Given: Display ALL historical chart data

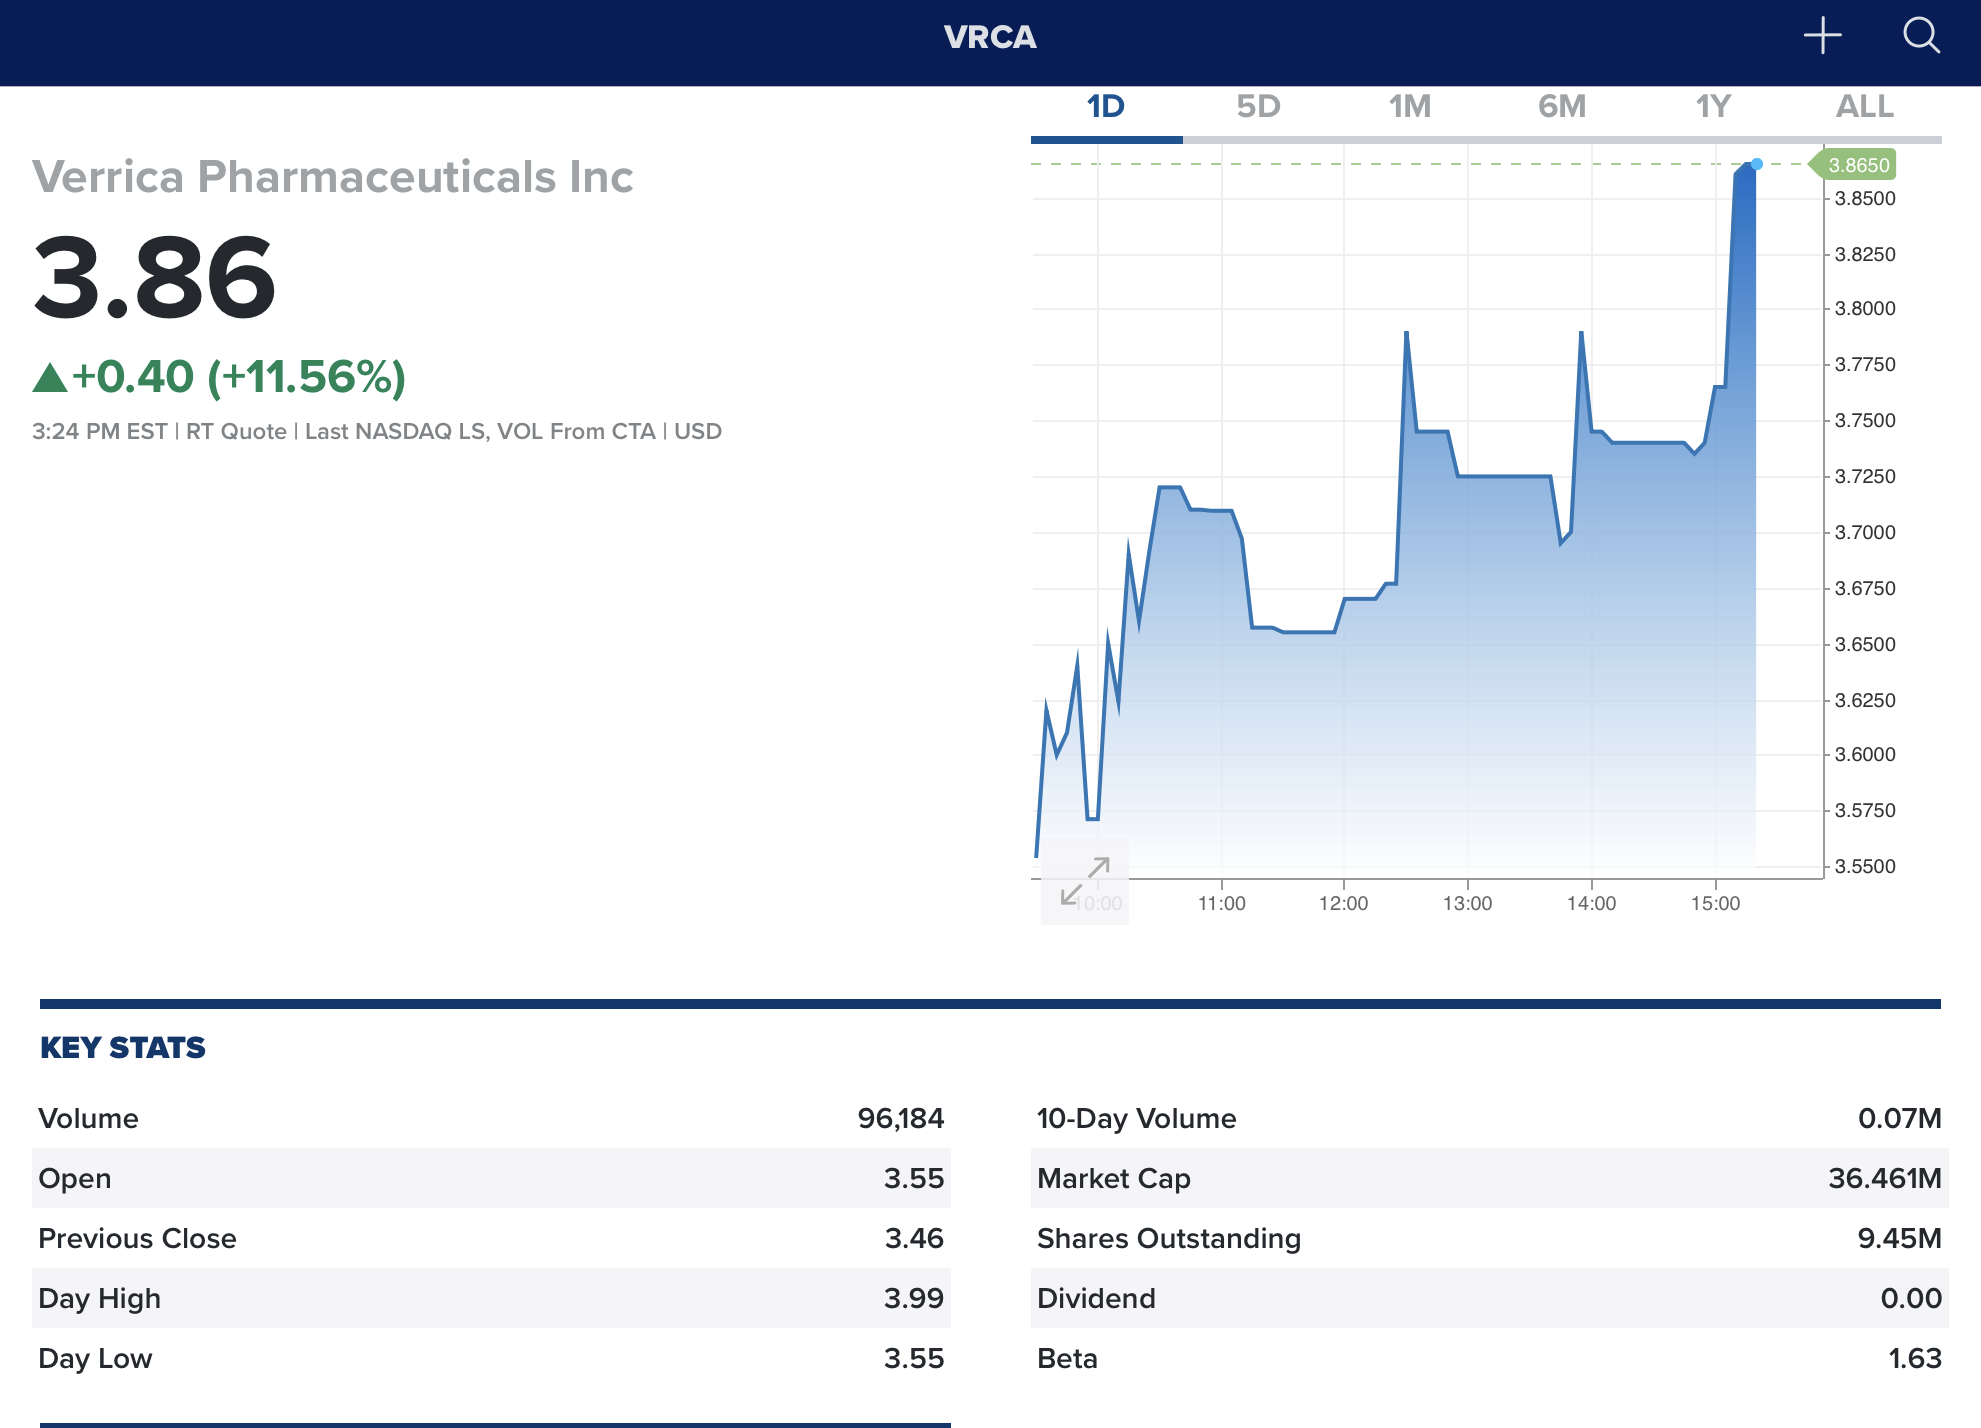Looking at the screenshot, I should pos(1864,106).
